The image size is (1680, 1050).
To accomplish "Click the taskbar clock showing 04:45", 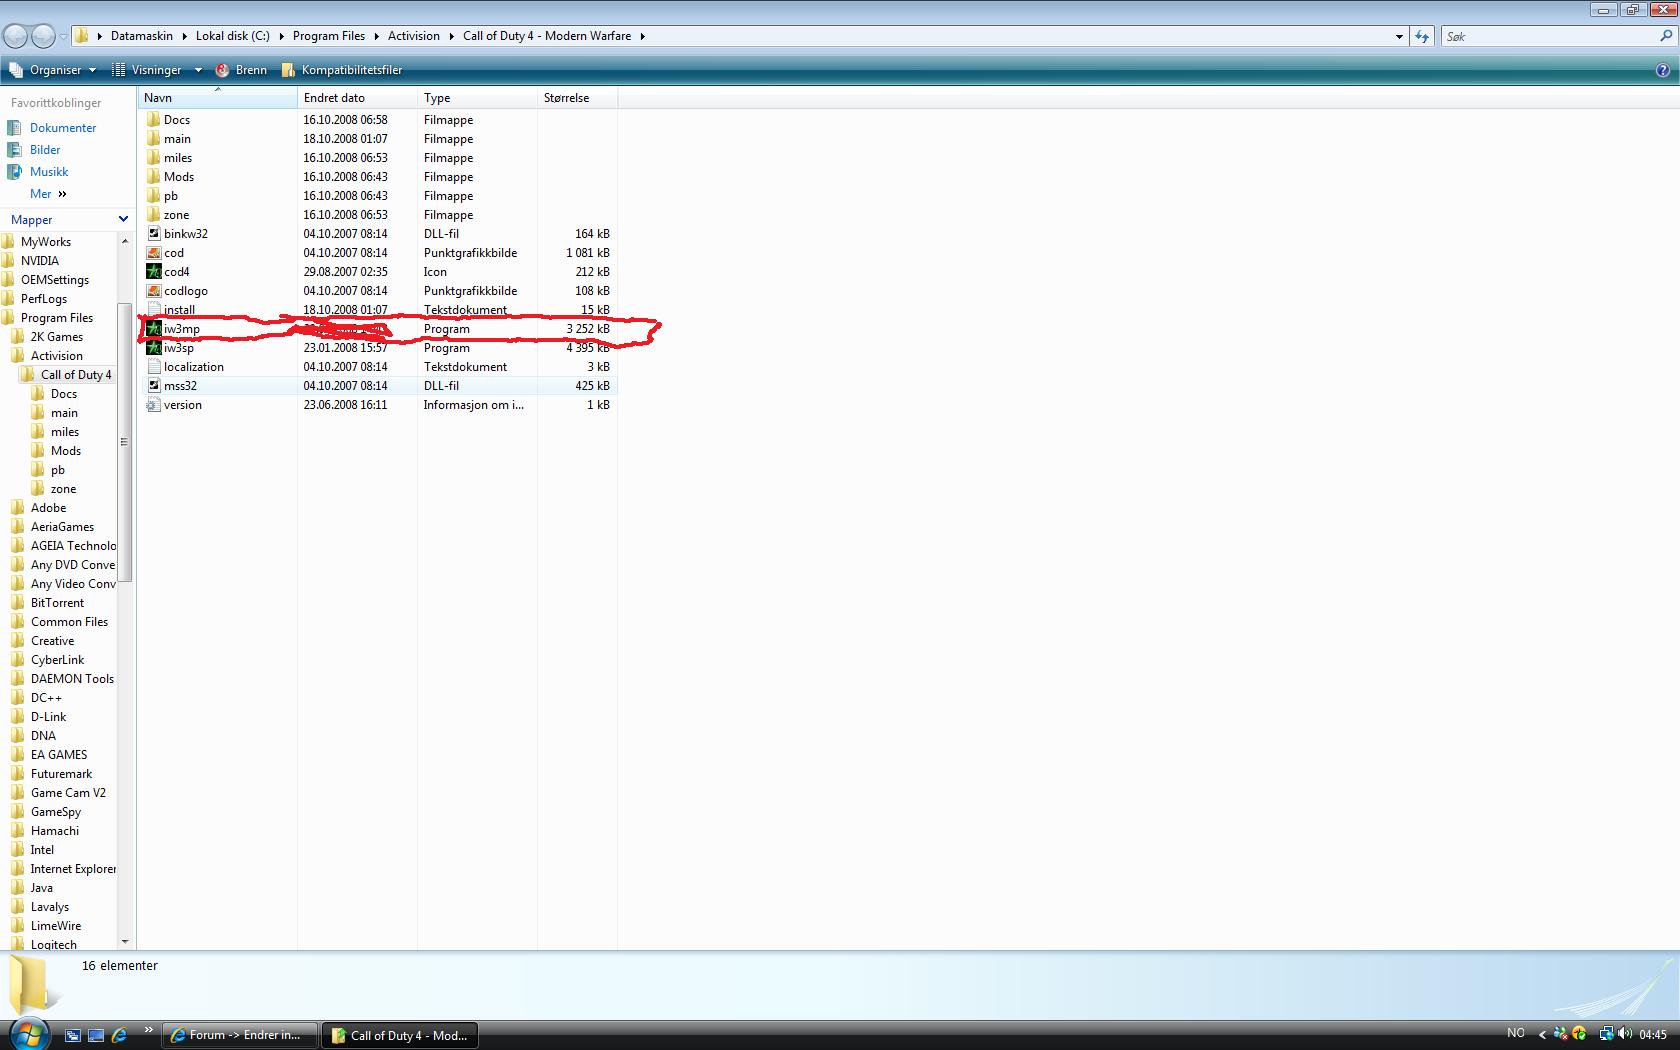I will tap(1653, 1035).
